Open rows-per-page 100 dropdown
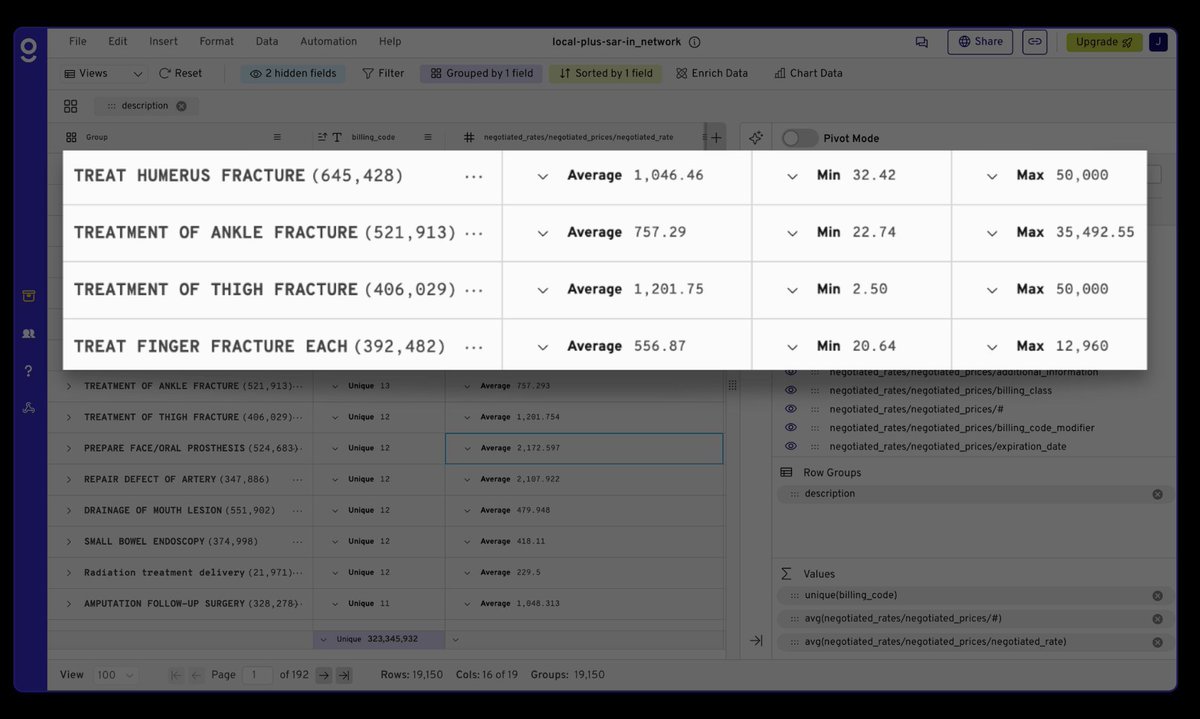Viewport: 1200px width, 719px height. point(115,676)
